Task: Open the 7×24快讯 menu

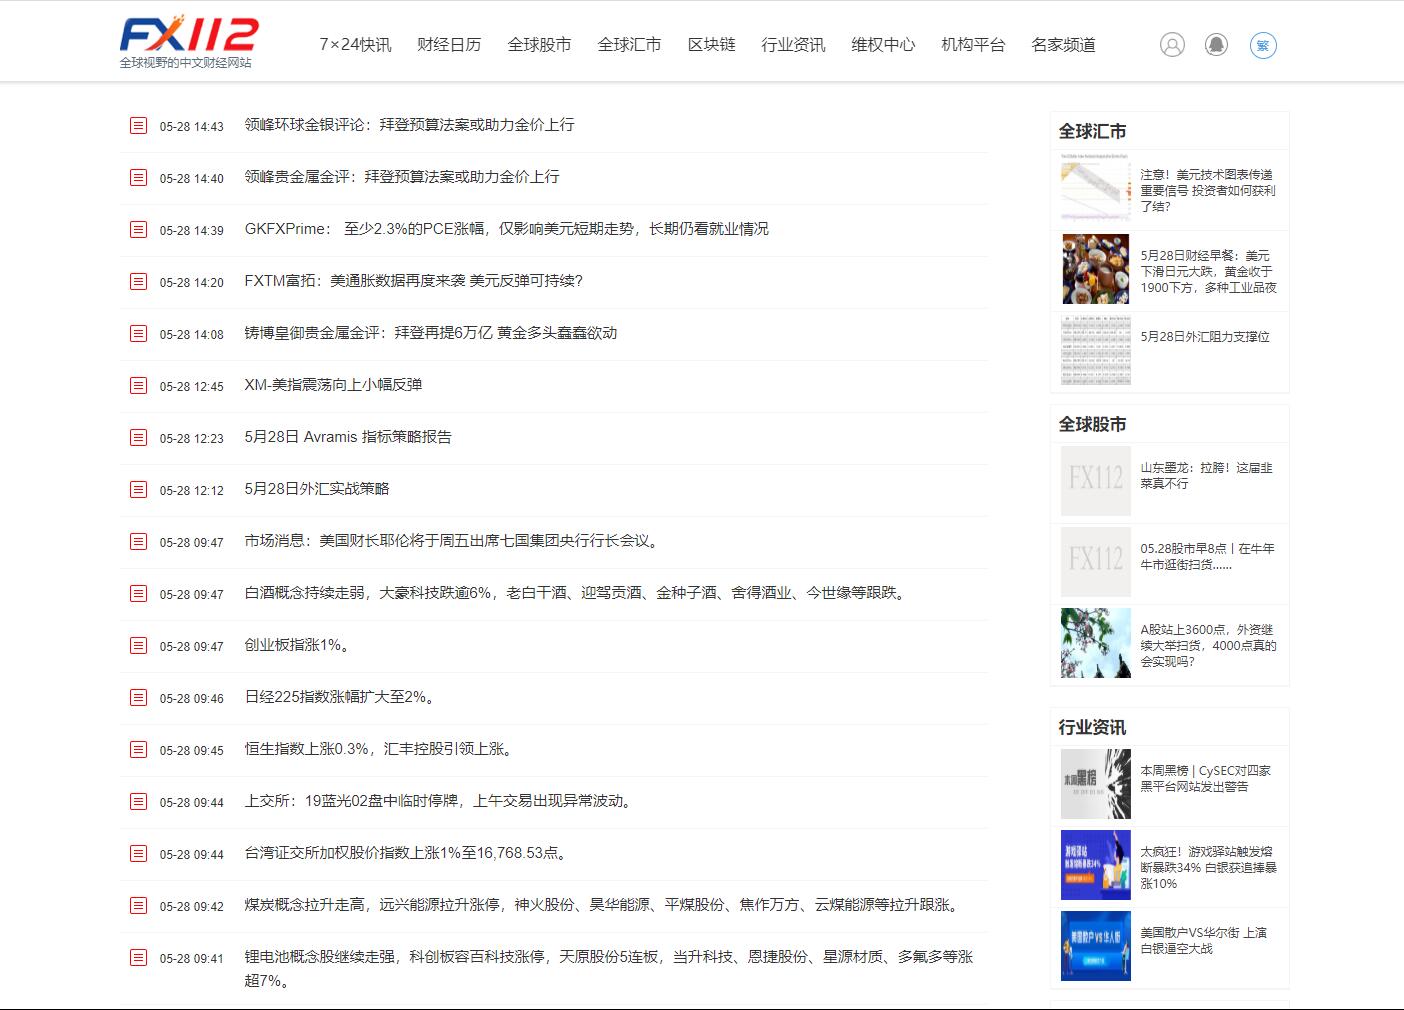Action: 355,45
